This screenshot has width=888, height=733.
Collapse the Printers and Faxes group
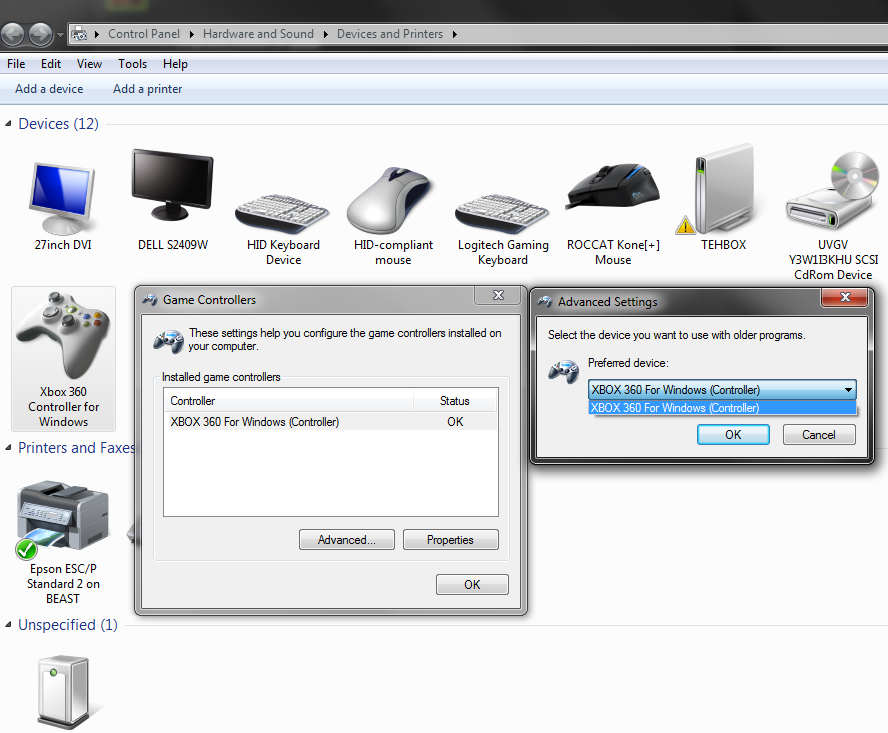8,448
